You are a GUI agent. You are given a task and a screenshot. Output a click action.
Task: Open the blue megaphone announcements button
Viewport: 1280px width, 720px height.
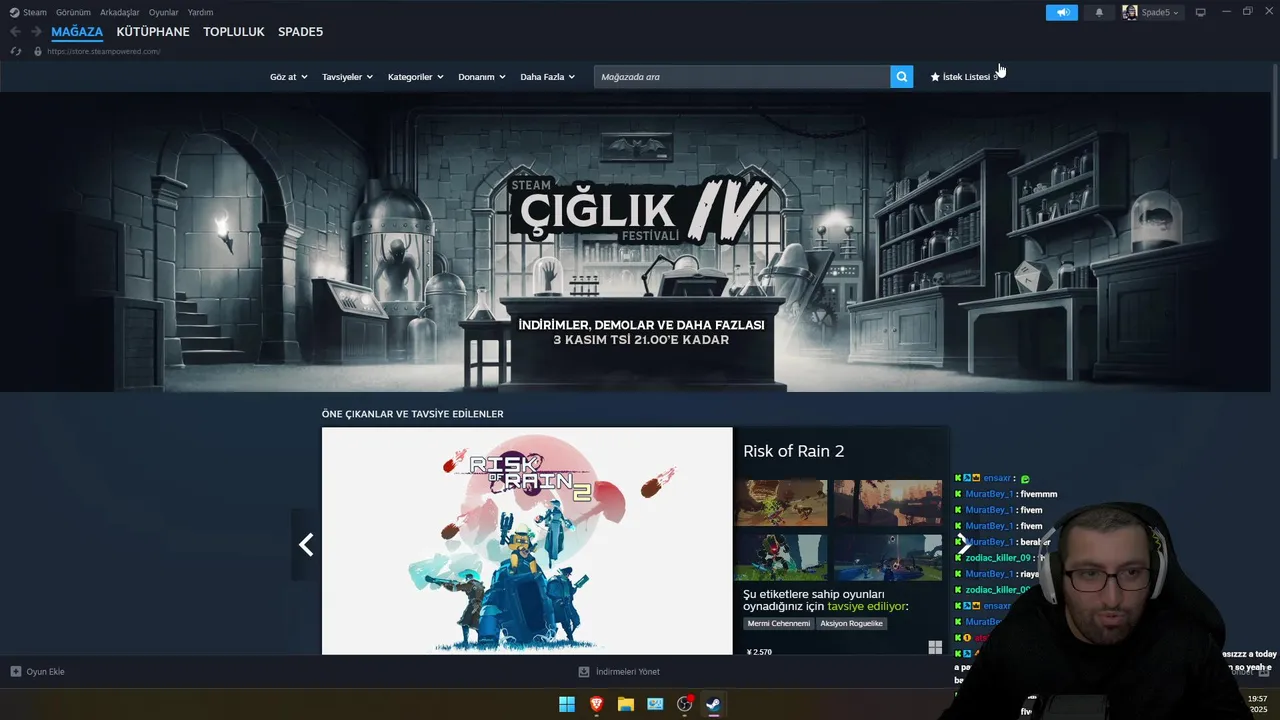point(1062,12)
